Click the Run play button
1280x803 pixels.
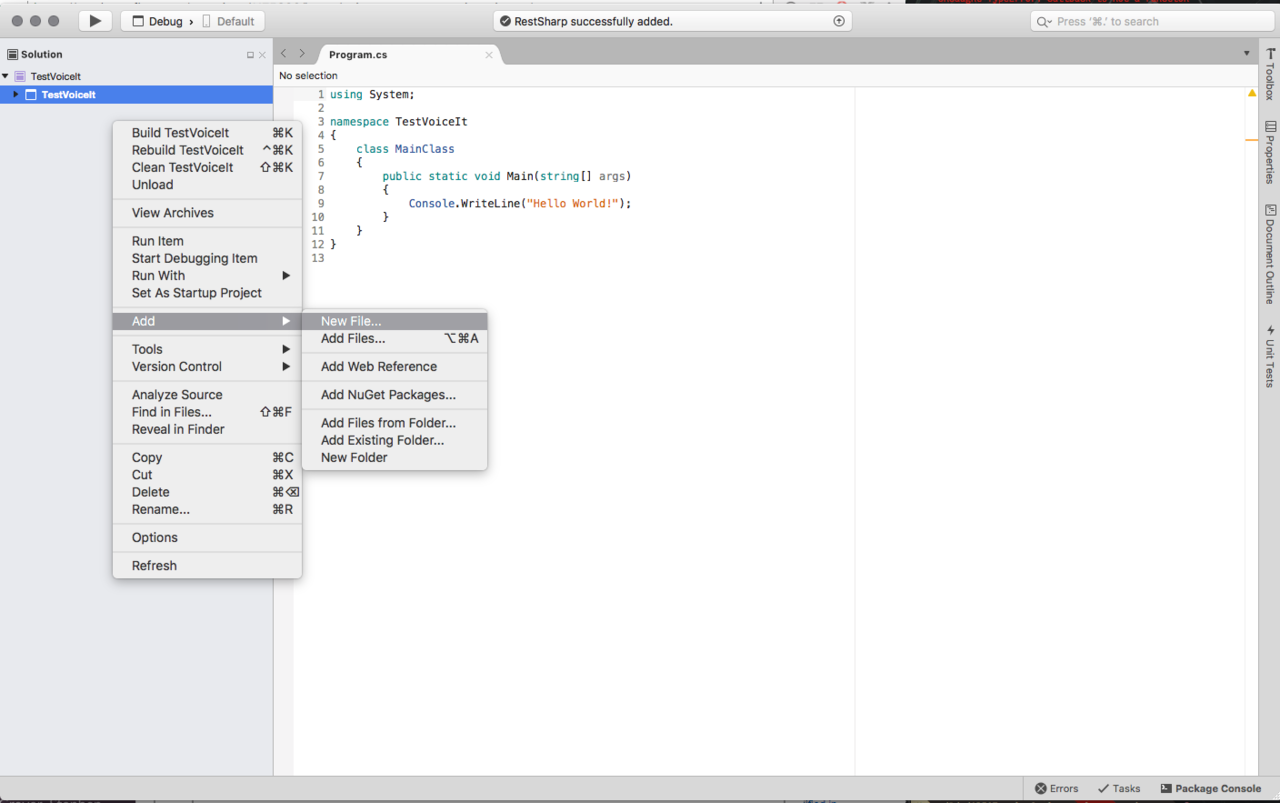pos(95,21)
